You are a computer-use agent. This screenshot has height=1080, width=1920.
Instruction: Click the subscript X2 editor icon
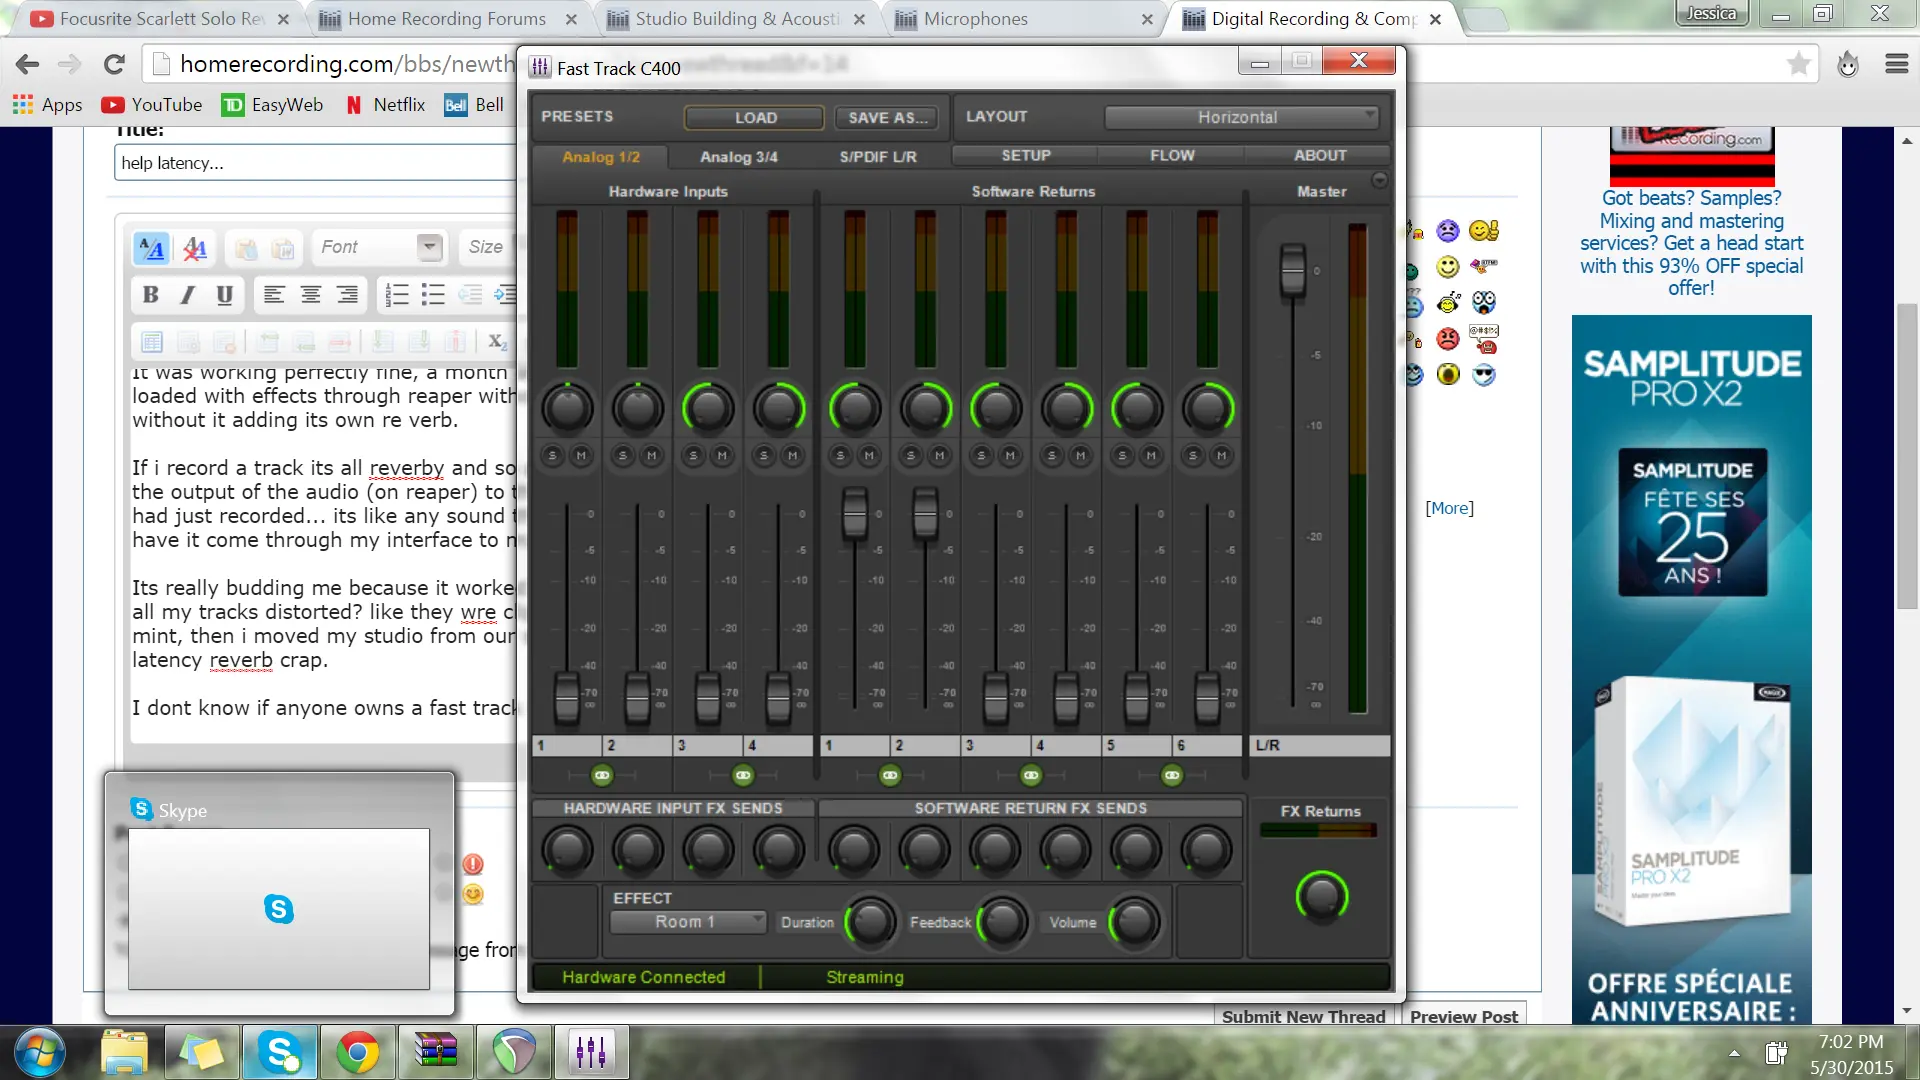point(497,342)
